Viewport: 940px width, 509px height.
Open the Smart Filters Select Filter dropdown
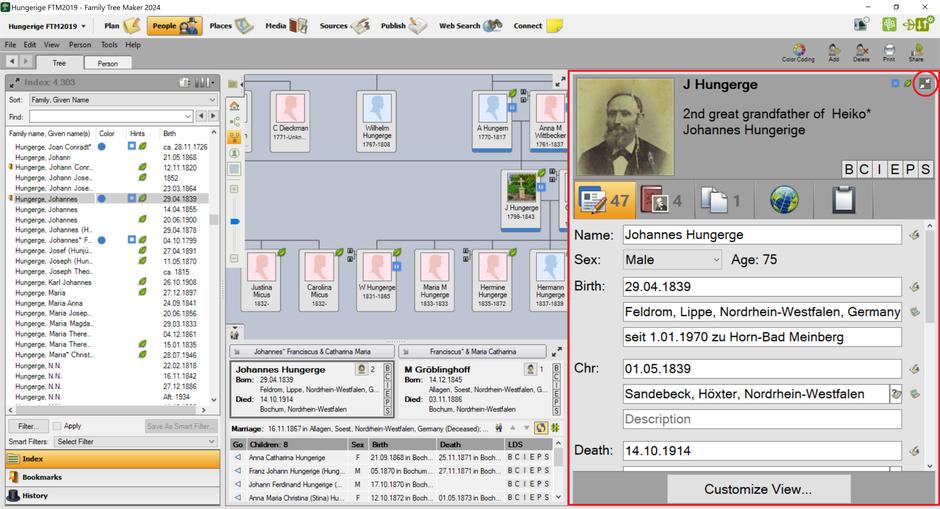(135, 442)
